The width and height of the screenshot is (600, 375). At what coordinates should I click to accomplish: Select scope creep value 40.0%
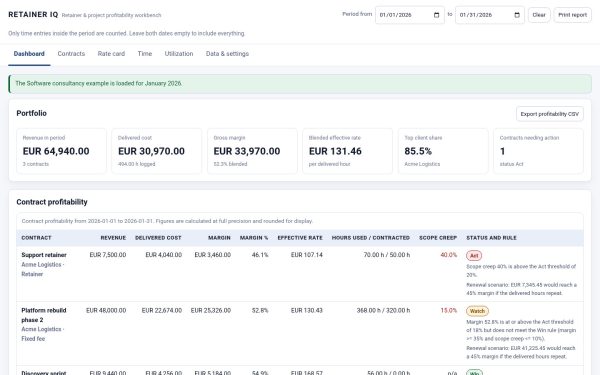tap(448, 255)
